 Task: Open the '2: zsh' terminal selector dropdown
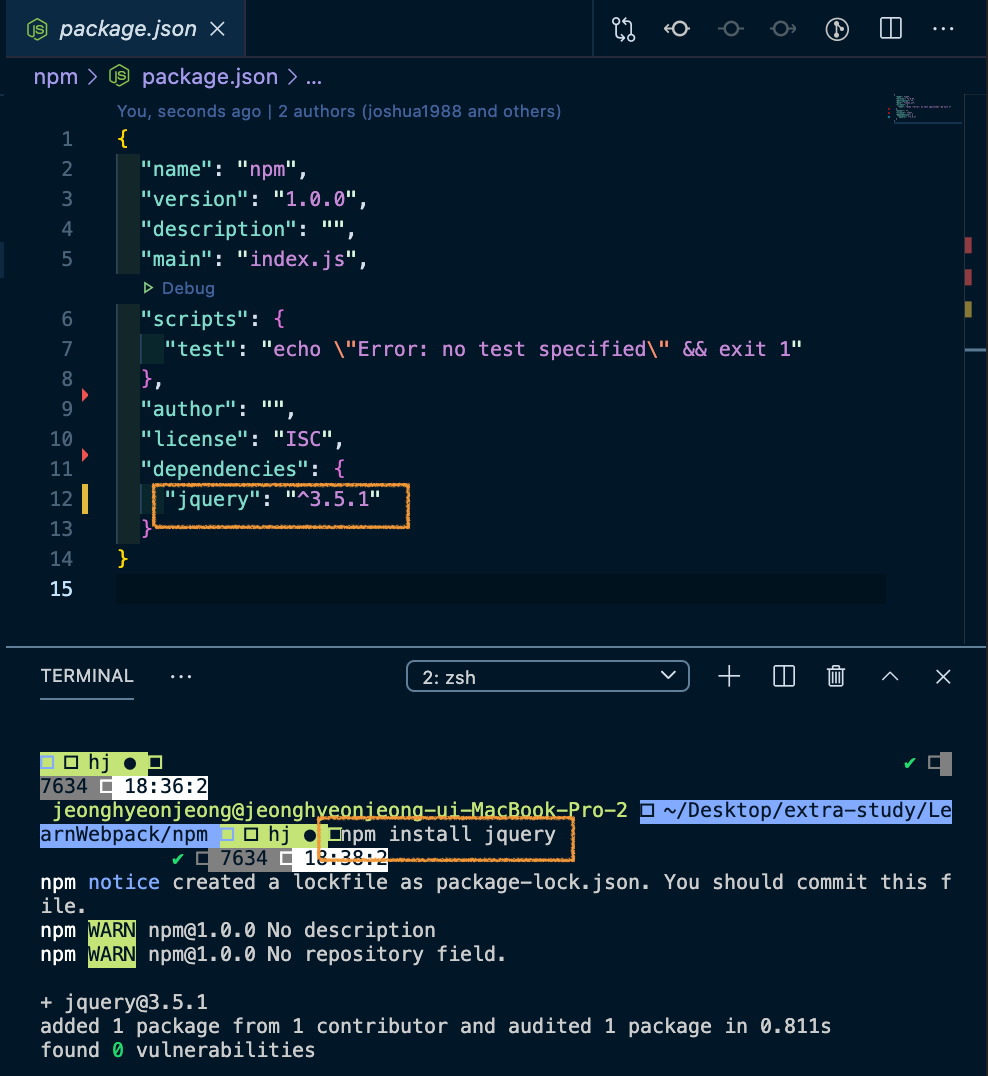[x=547, y=676]
